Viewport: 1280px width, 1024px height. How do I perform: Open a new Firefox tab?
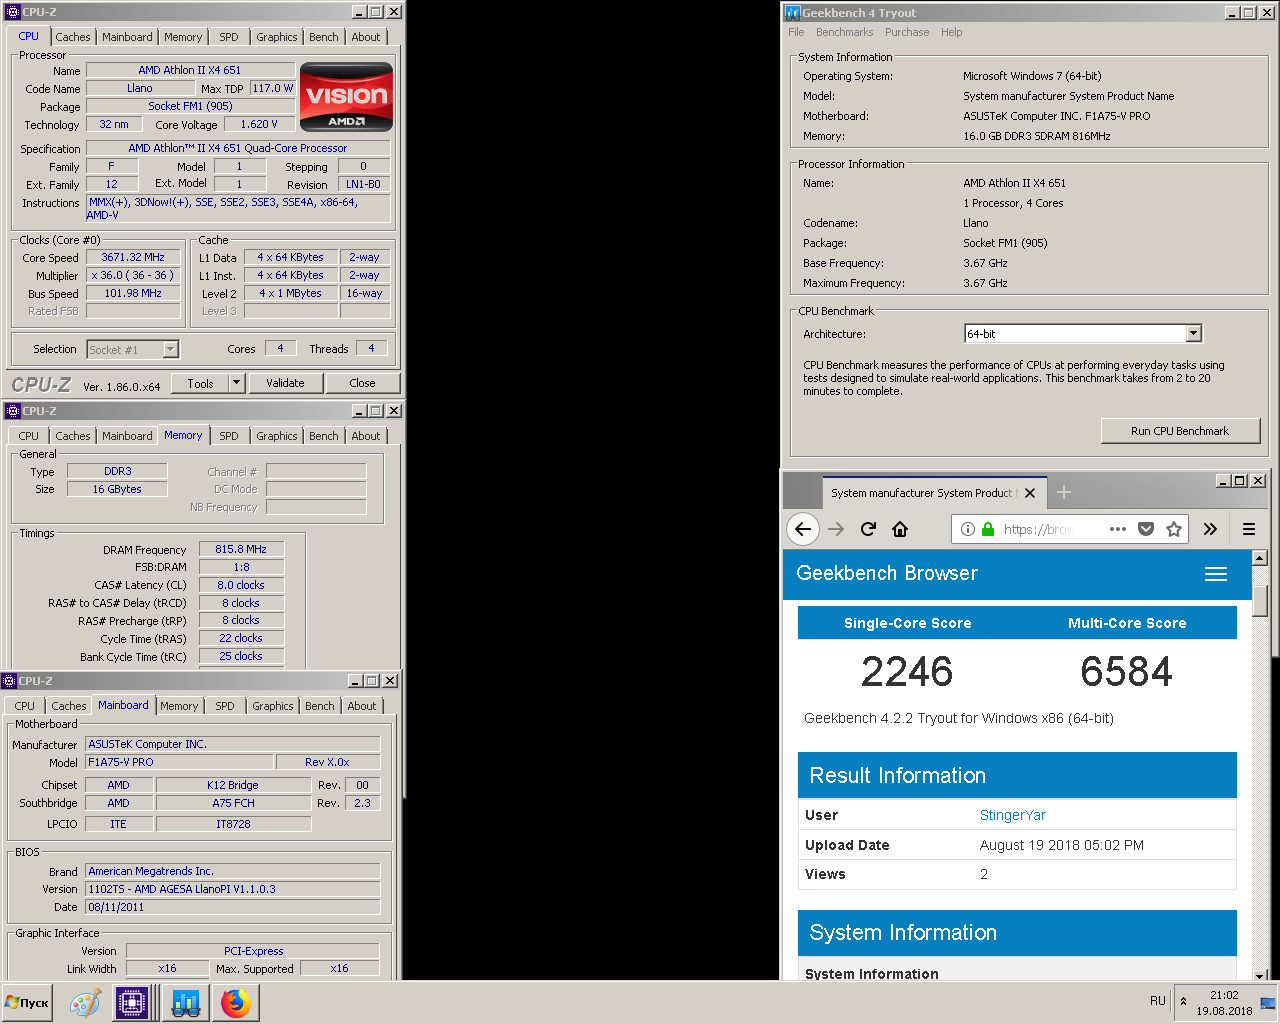point(1064,492)
